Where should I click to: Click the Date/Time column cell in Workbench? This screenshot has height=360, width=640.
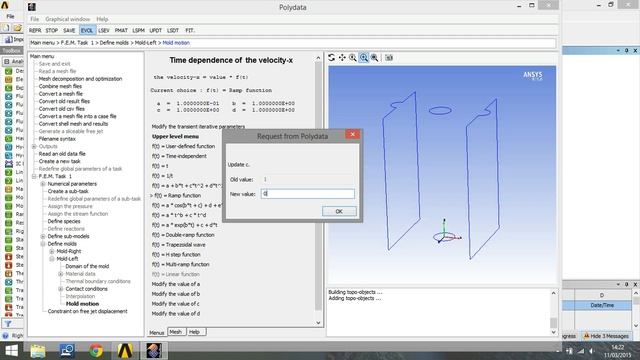pos(602,305)
